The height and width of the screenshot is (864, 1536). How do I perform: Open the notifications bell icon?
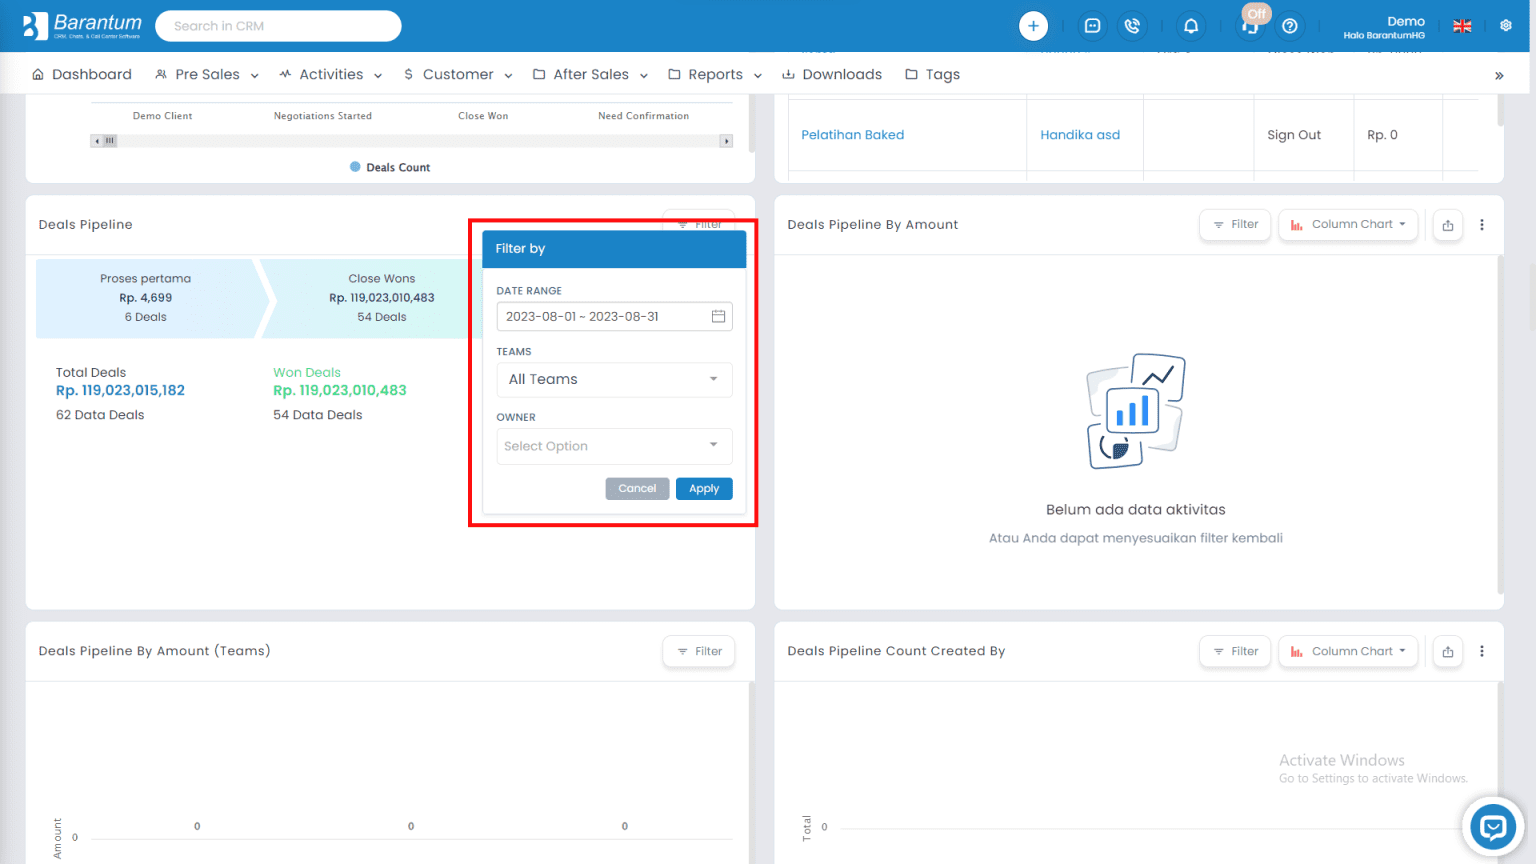point(1191,25)
